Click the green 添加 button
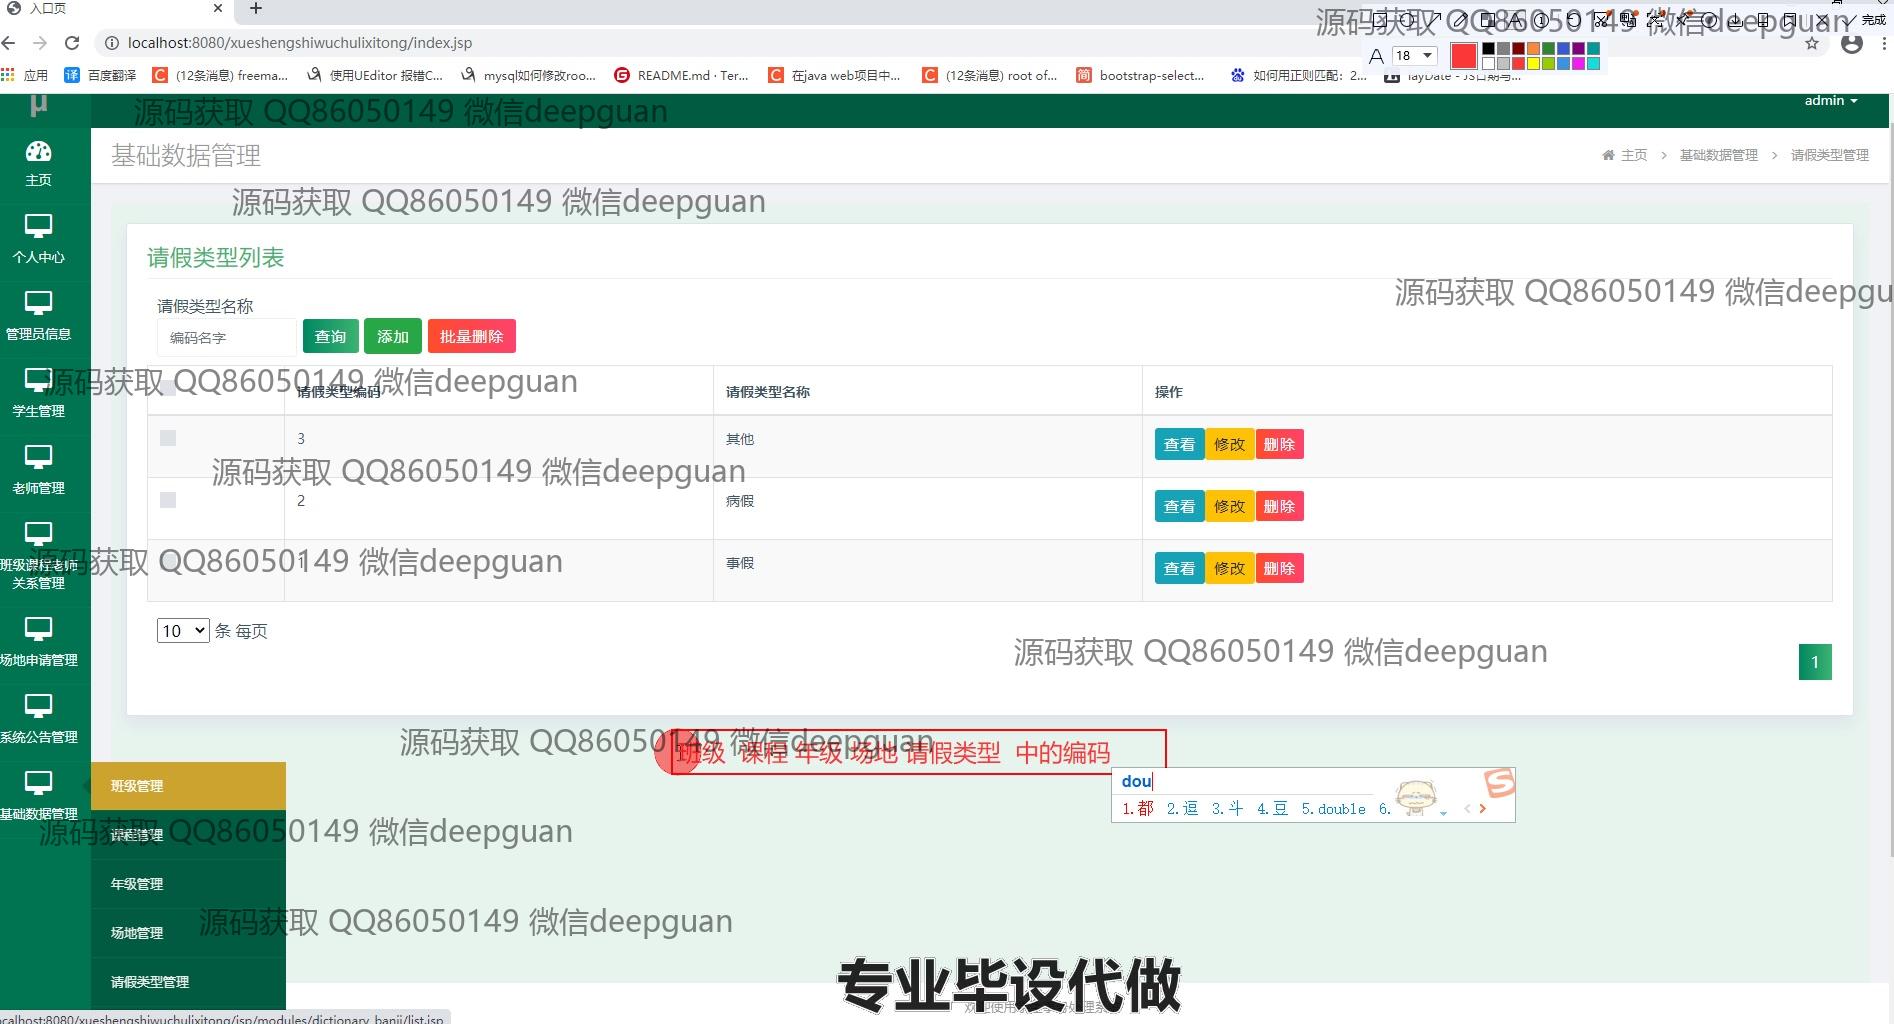The height and width of the screenshot is (1024, 1894). (x=392, y=337)
